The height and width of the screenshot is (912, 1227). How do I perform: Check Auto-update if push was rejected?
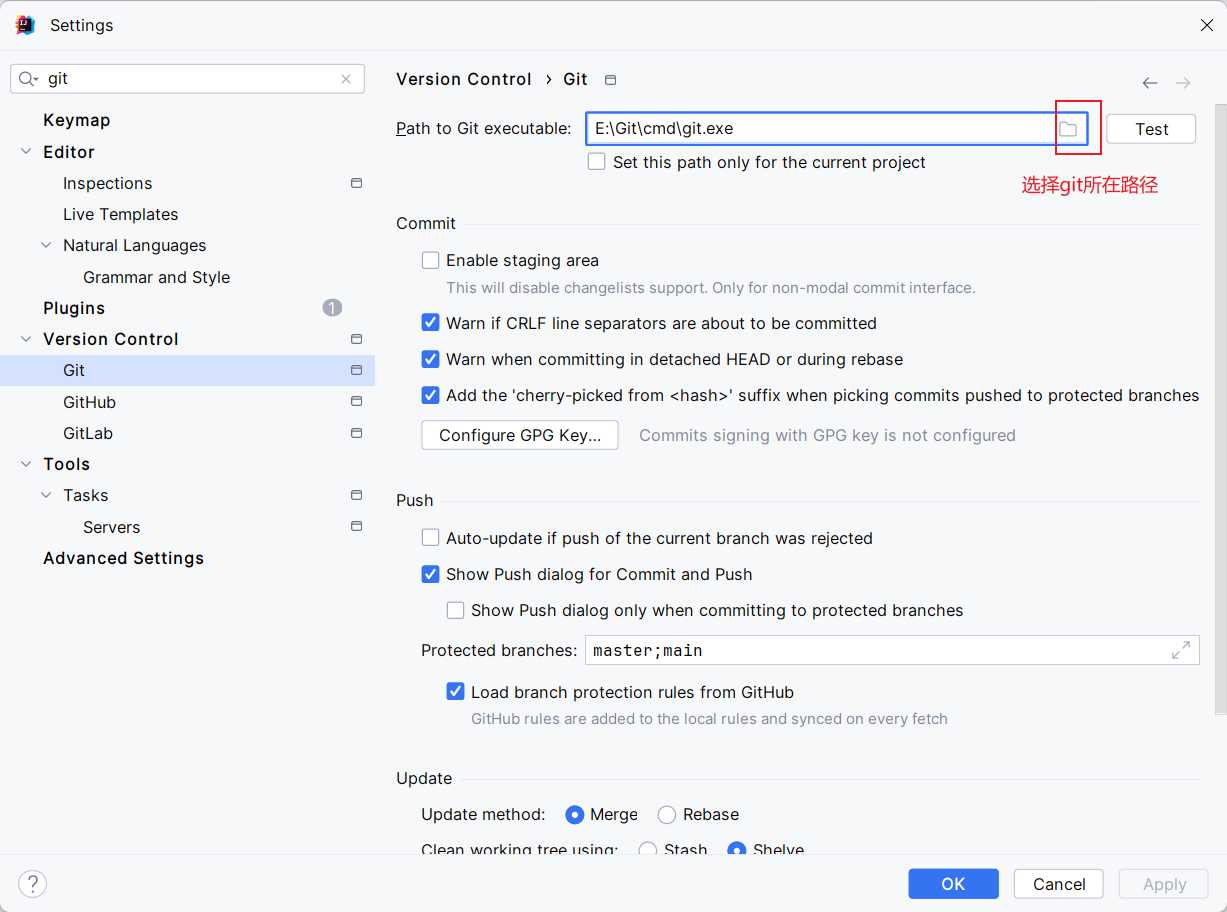(431, 538)
